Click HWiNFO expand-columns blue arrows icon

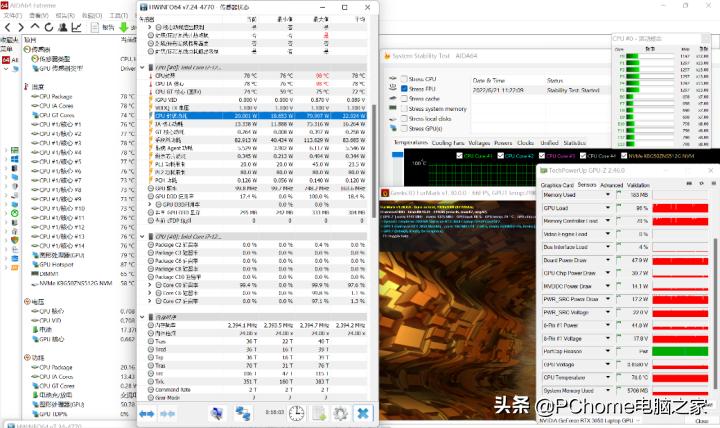click(x=146, y=414)
